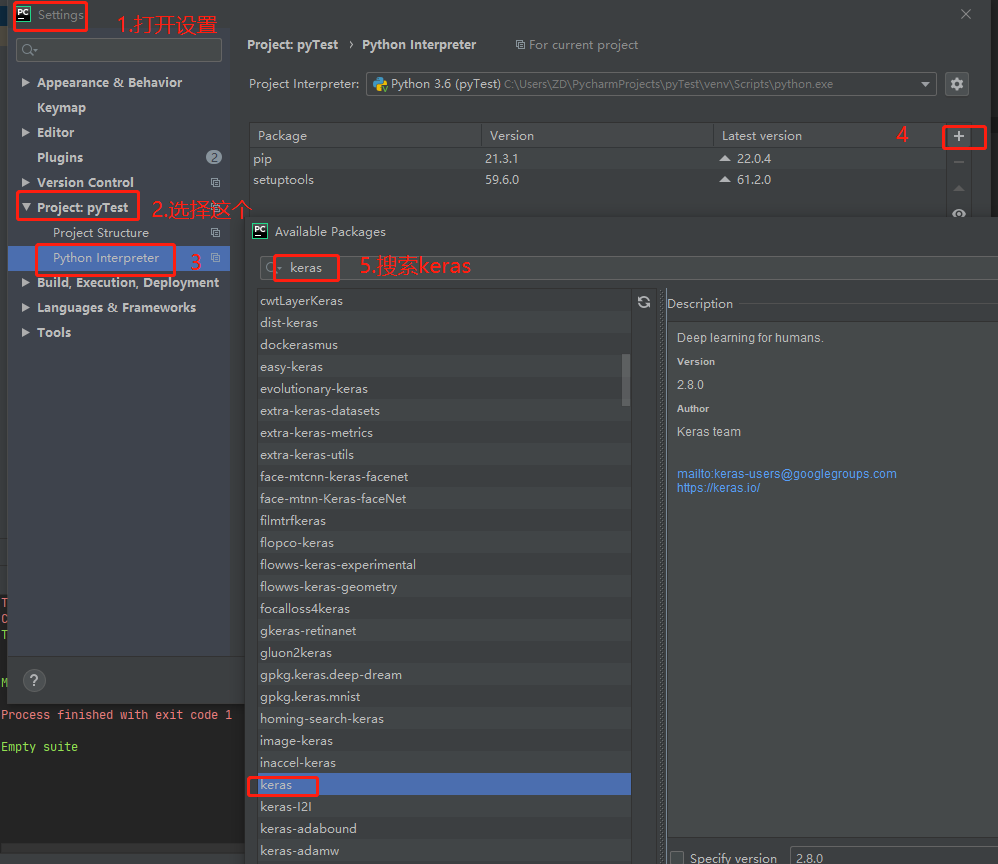998x864 pixels.
Task: Click the add package plus icon
Action: pyautogui.click(x=959, y=136)
